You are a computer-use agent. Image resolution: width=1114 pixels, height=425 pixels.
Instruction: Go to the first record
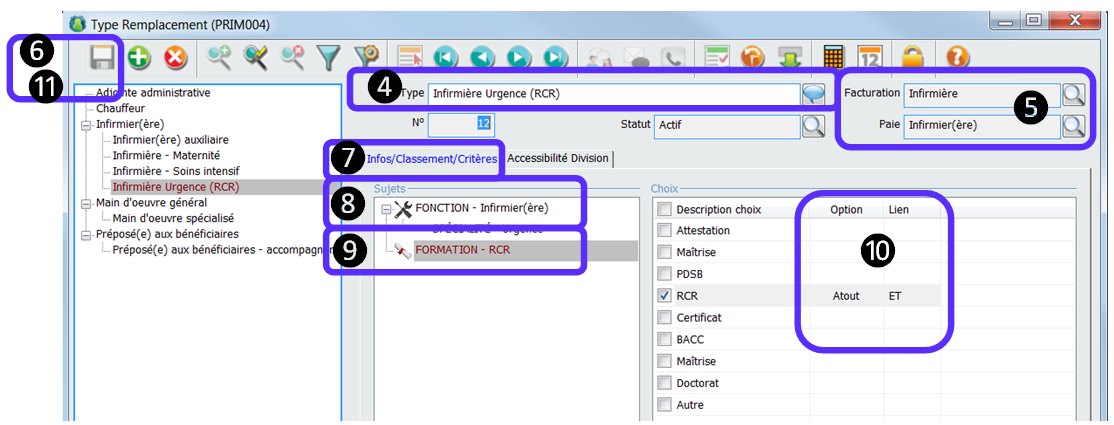click(x=447, y=58)
